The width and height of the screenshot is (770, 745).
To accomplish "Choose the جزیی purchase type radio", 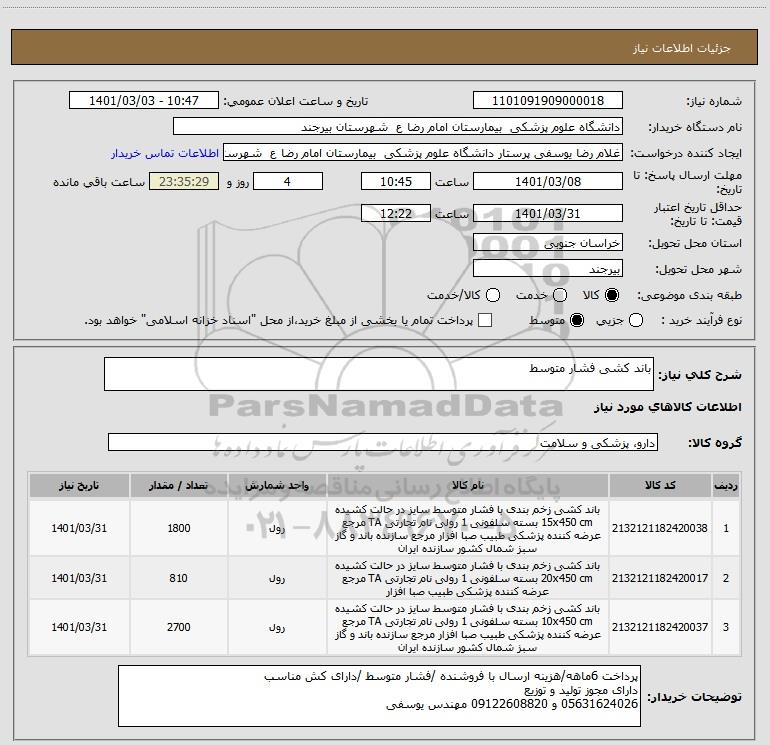I will [636, 320].
